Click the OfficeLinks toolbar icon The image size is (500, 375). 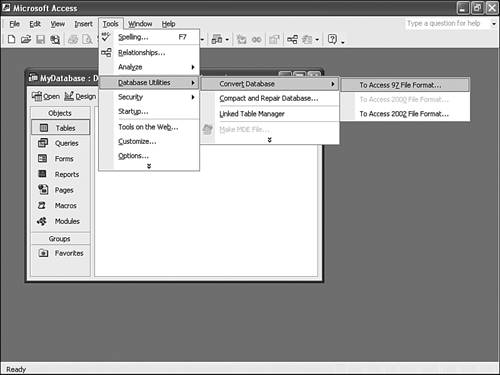coord(217,40)
